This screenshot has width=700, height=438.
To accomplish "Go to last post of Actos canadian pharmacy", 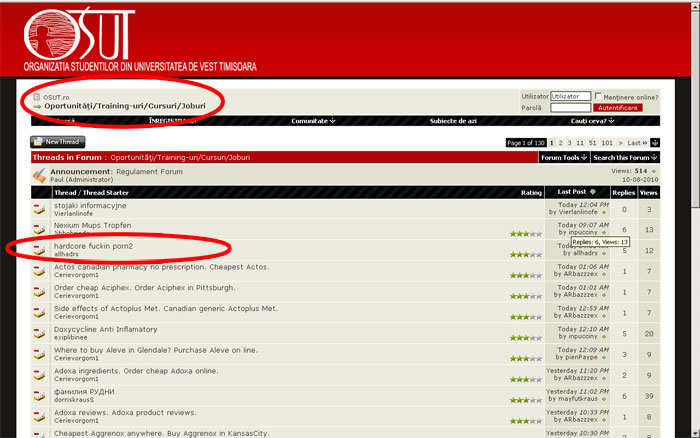I will [604, 274].
